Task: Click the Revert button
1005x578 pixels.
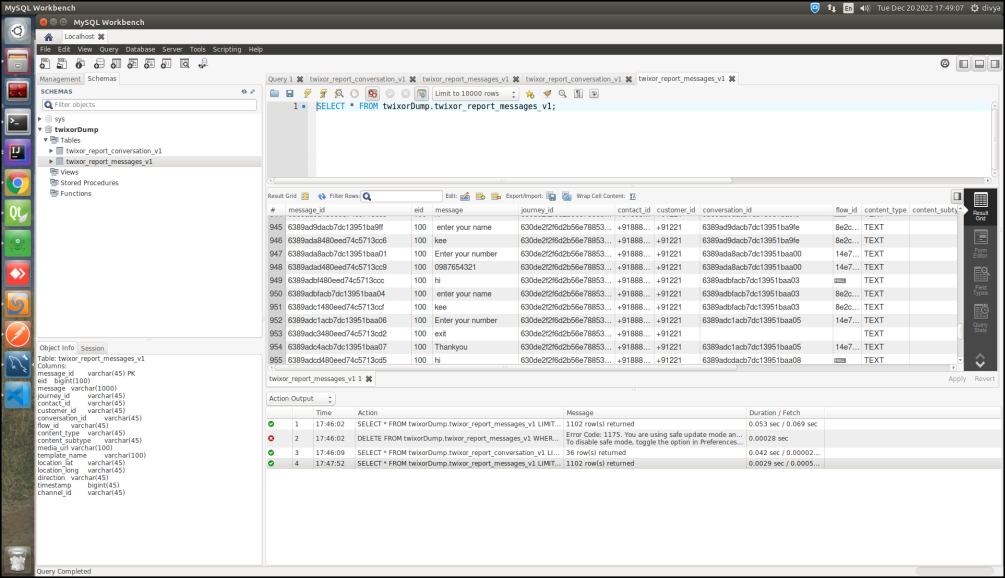Action: (x=984, y=379)
